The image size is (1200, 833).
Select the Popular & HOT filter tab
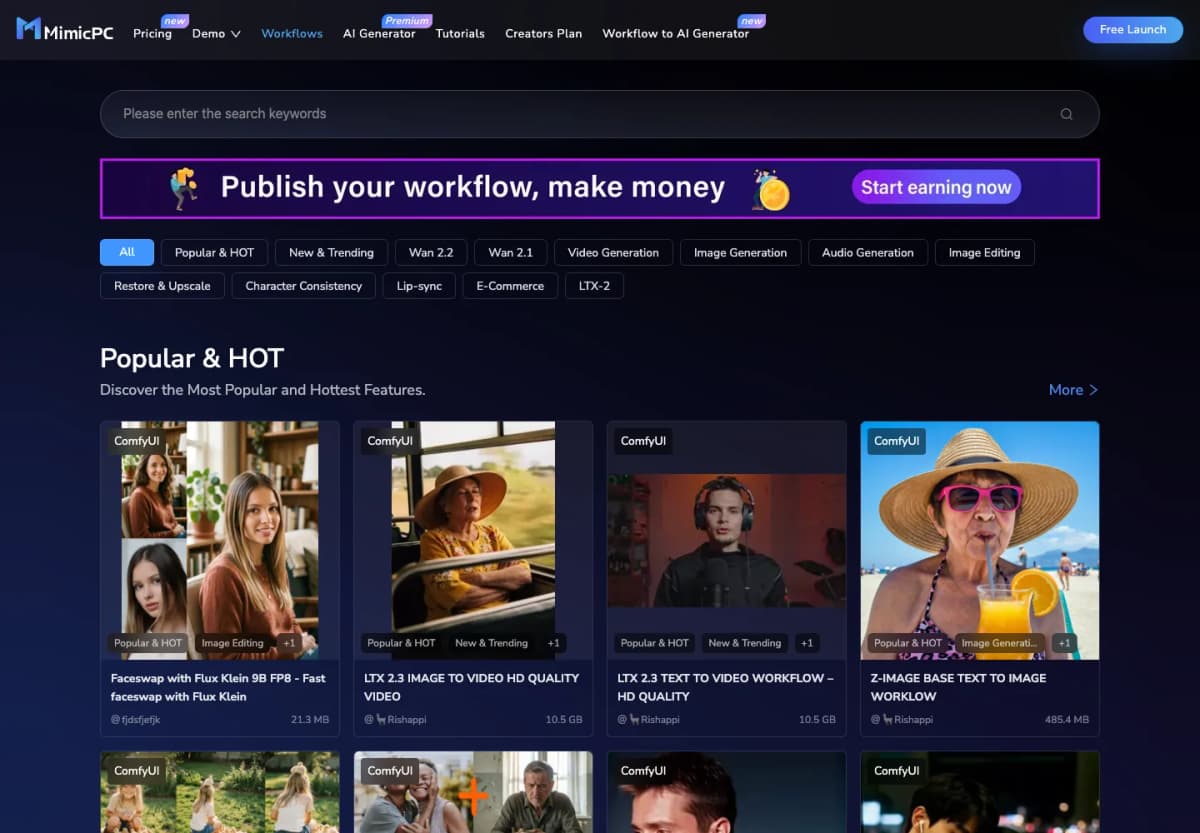[214, 252]
